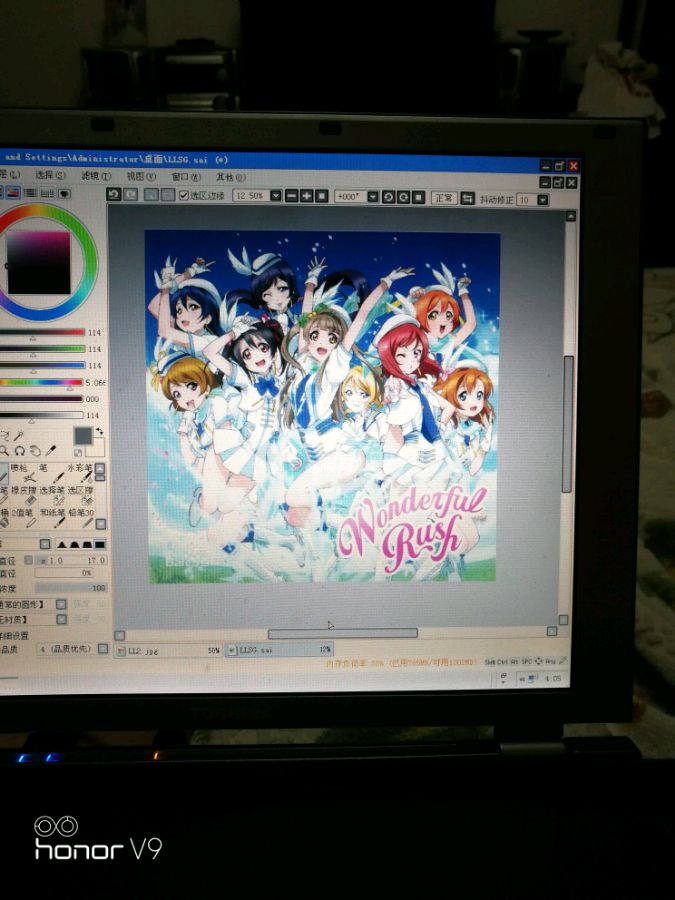Image resolution: width=675 pixels, height=900 pixels.
Task: Reset the zoom with the square button
Action: (321, 196)
